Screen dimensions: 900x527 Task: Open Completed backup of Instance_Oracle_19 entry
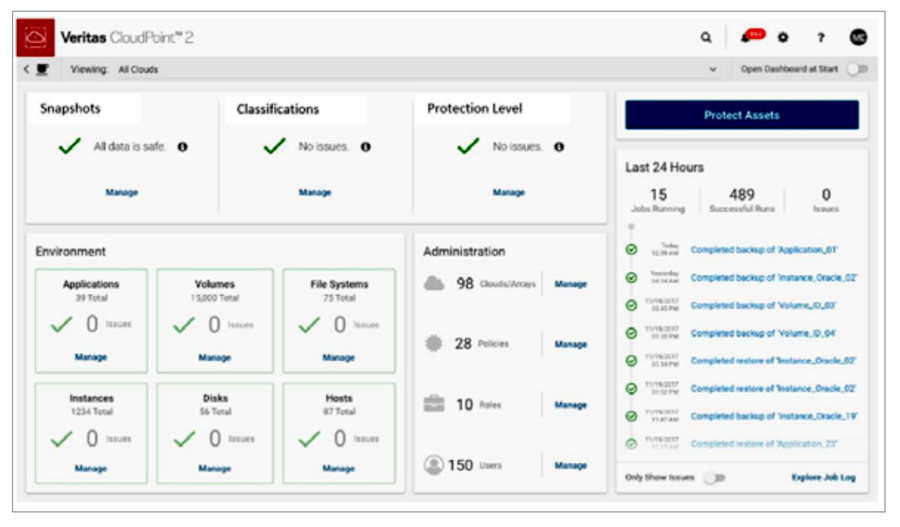pyautogui.click(x=774, y=416)
